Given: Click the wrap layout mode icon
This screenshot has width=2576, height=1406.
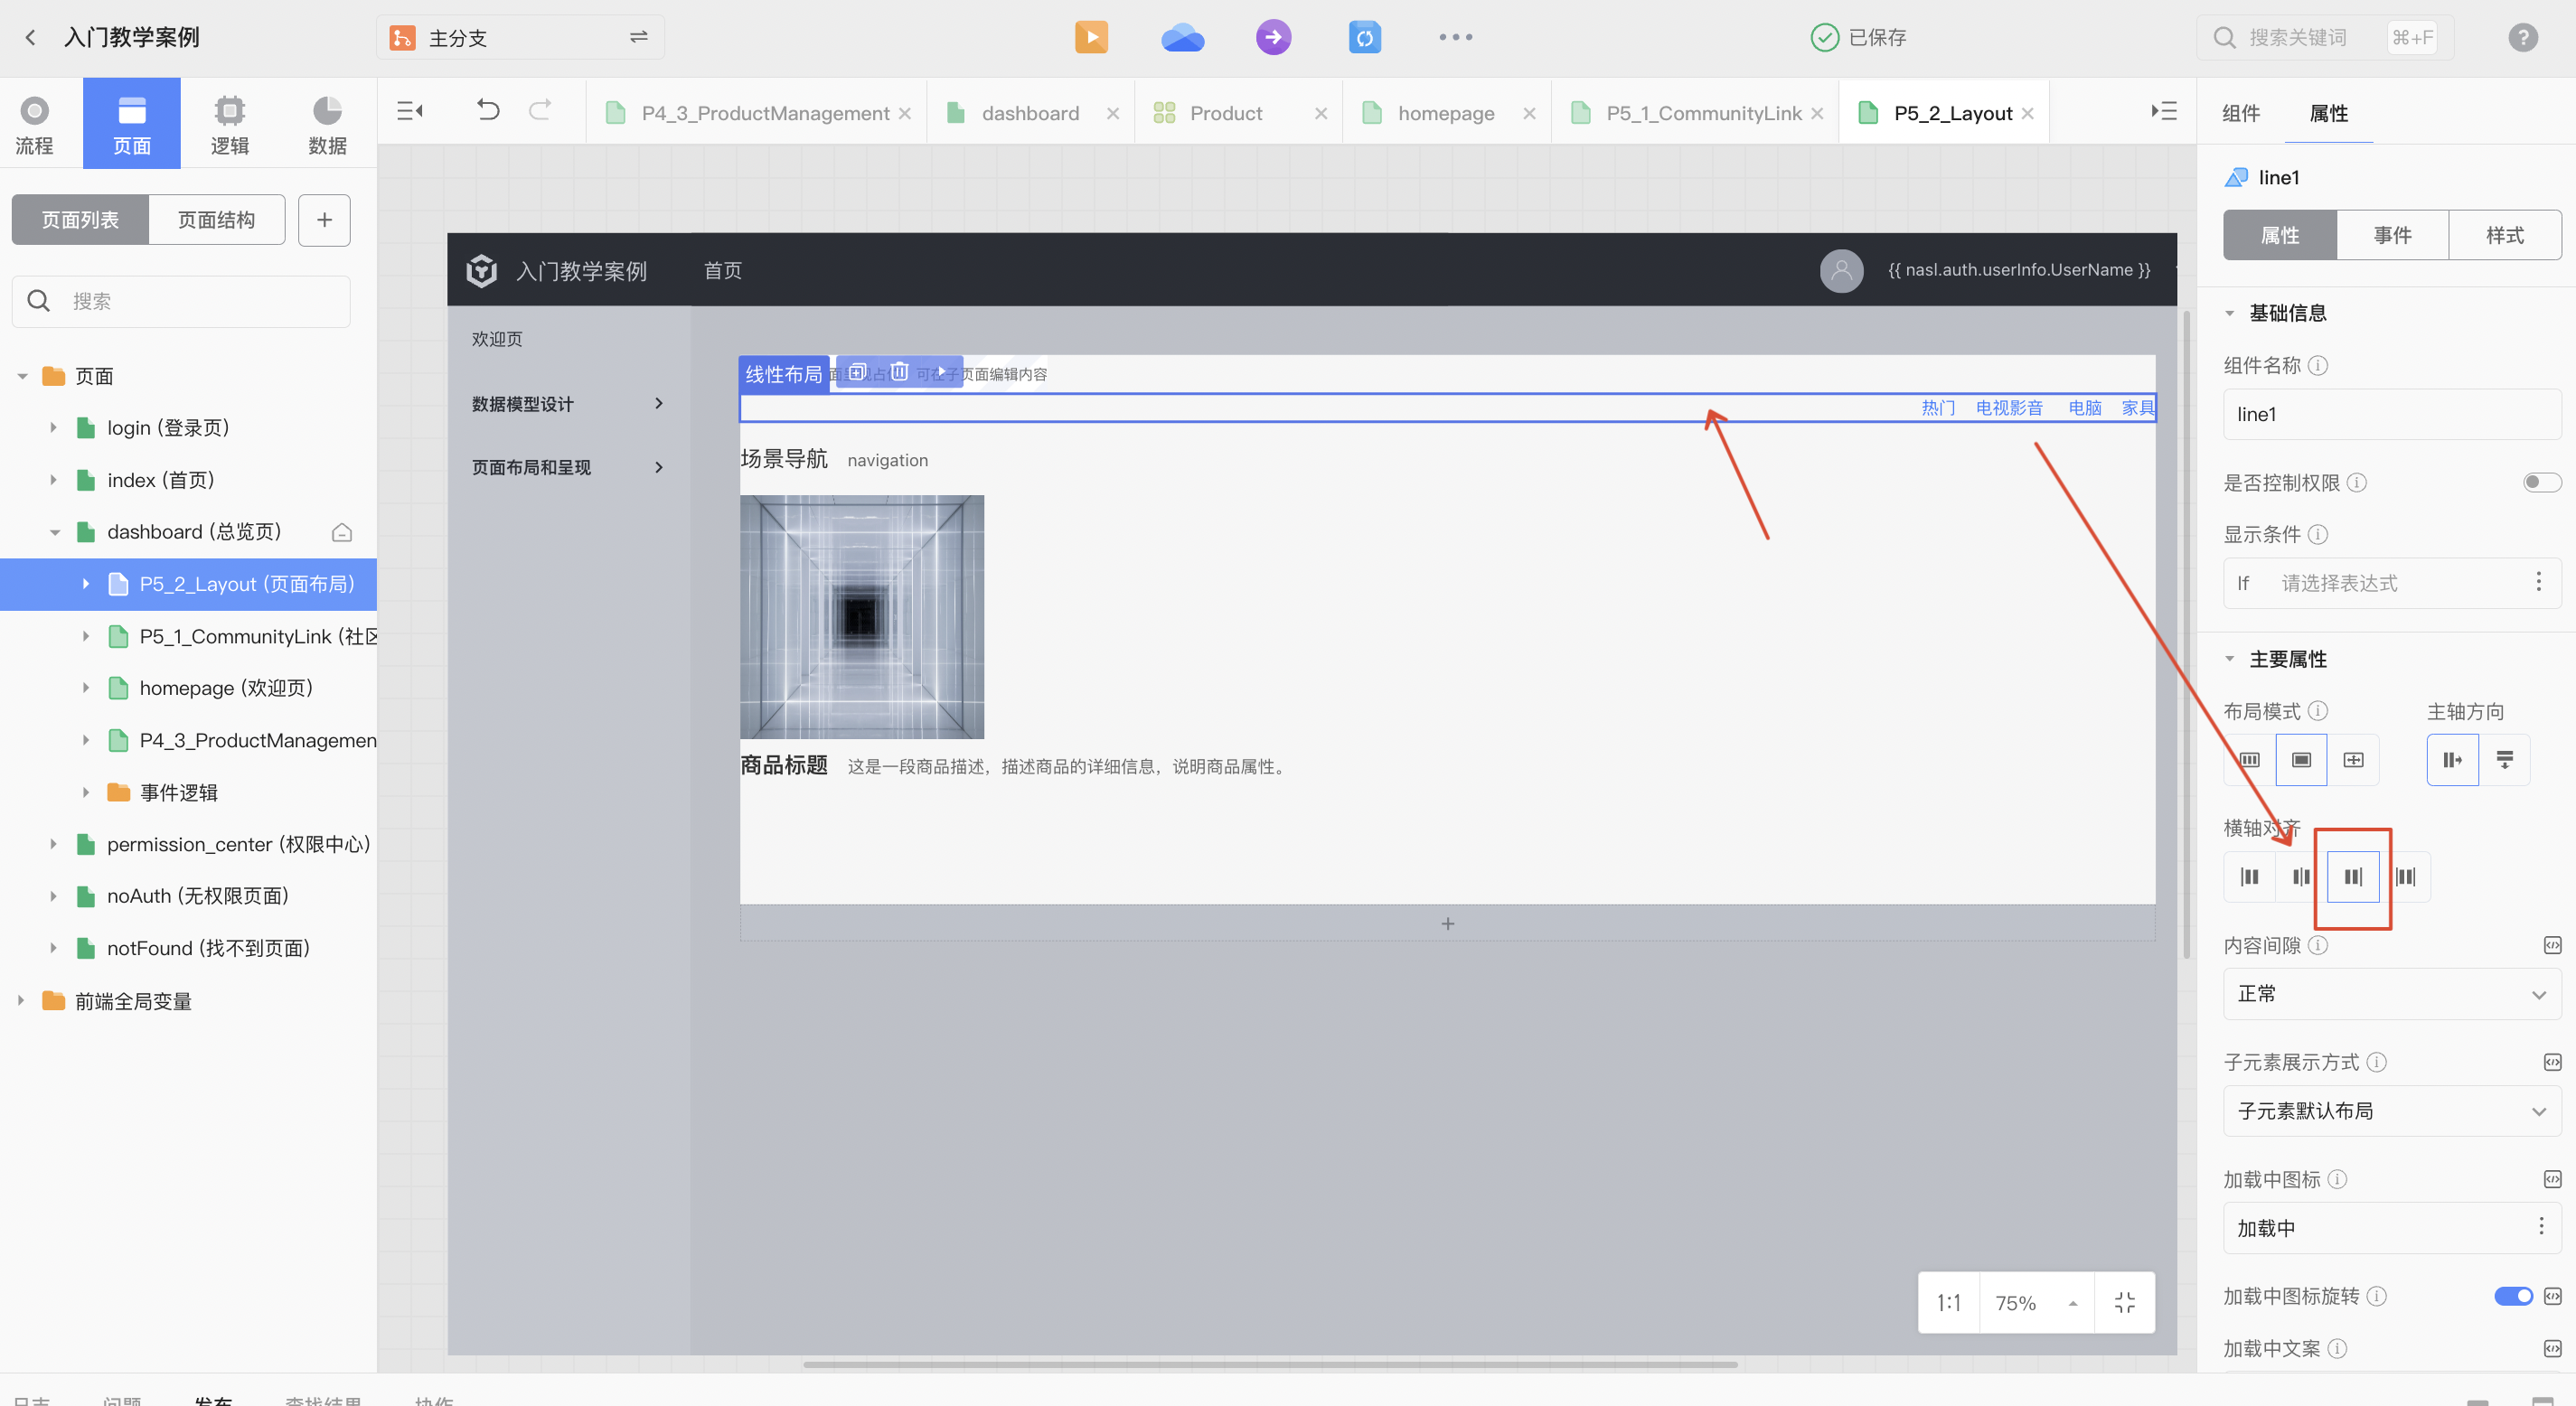Looking at the screenshot, I should click(2353, 758).
